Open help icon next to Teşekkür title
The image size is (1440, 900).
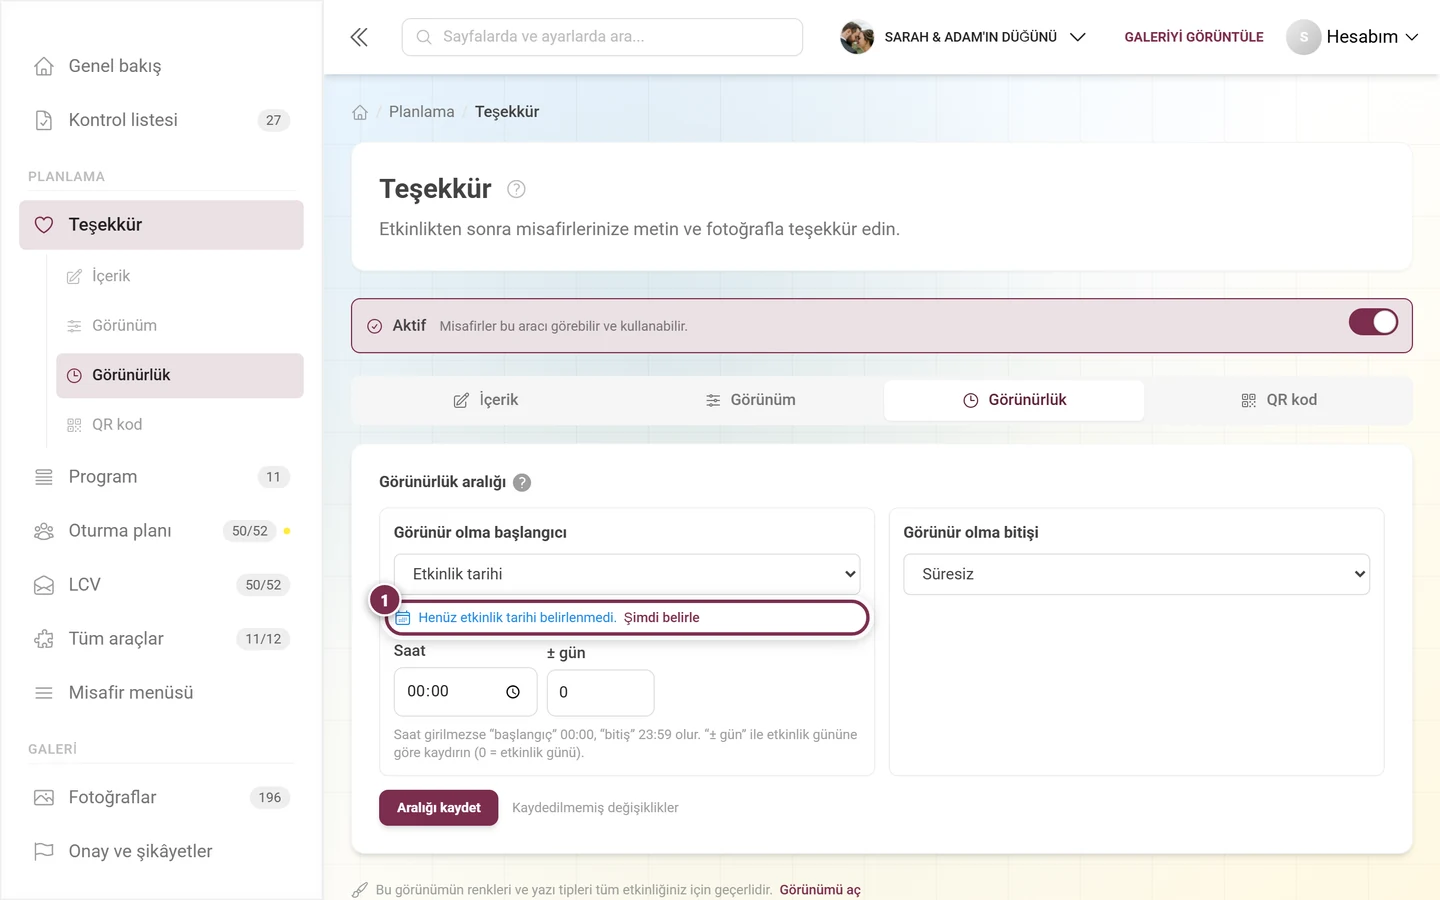click(516, 189)
